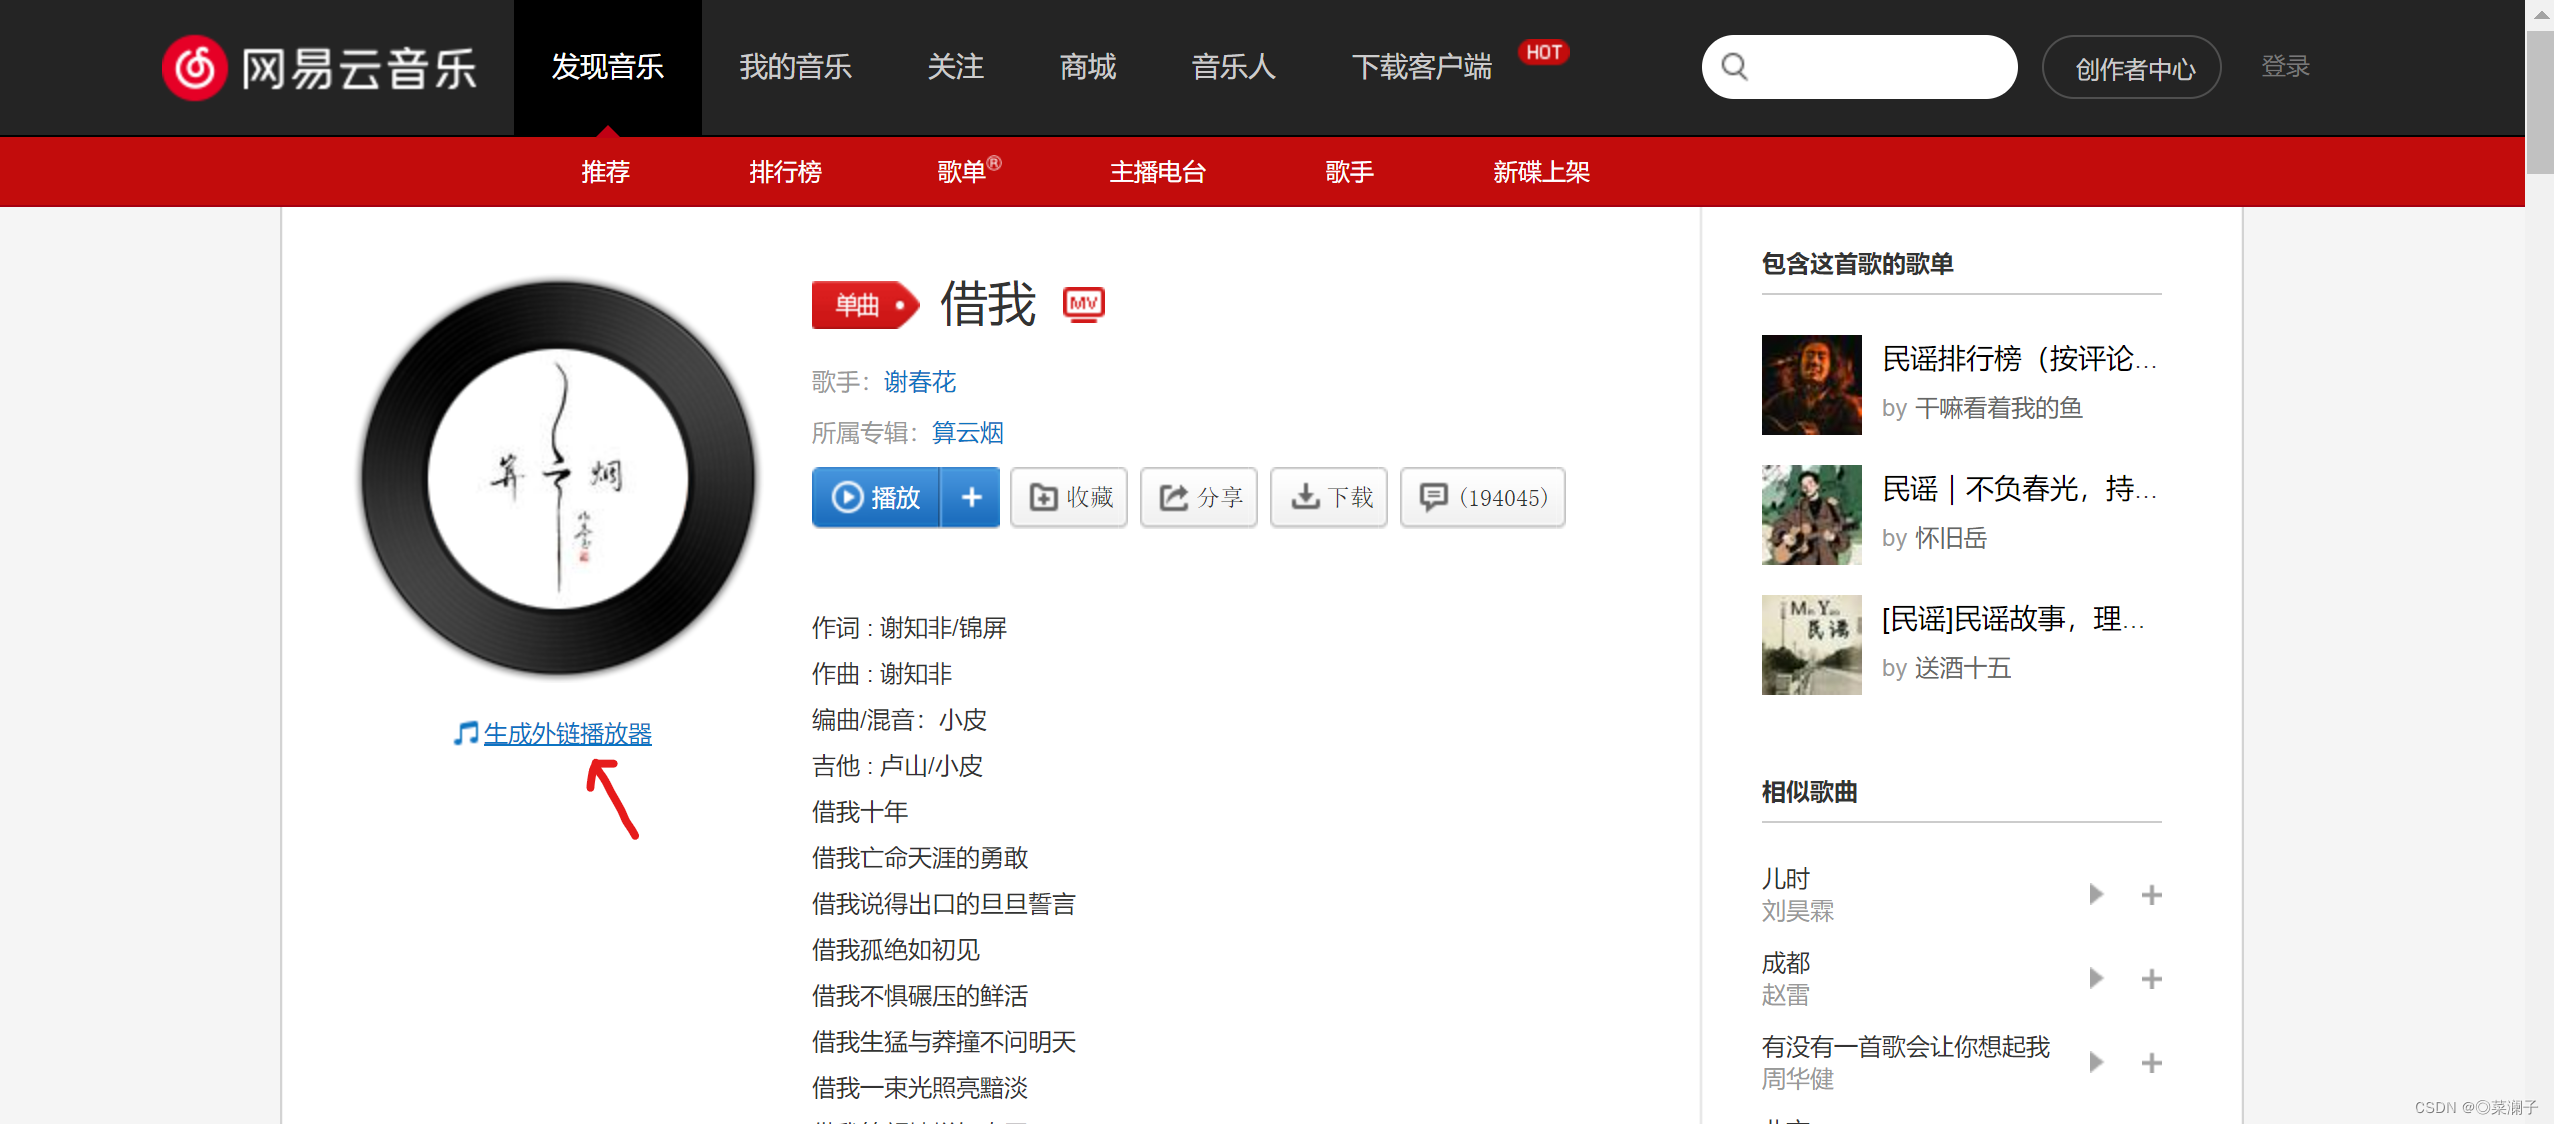
Task: Play 有没有一首歌会让你想起我 triangle icon
Action: pos(2096,1062)
